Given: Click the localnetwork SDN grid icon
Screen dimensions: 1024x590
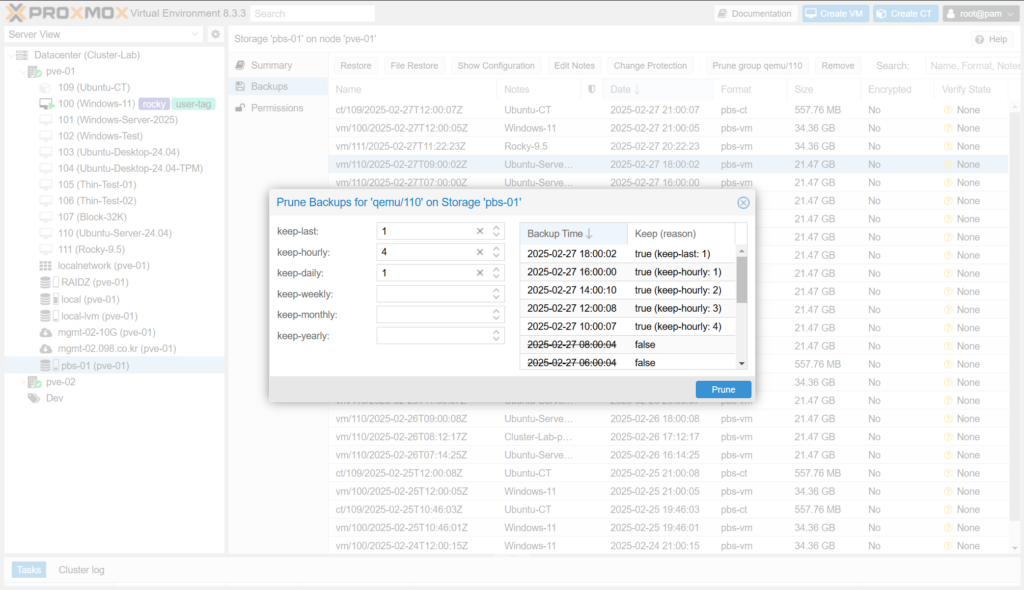Looking at the screenshot, I should click(46, 266).
